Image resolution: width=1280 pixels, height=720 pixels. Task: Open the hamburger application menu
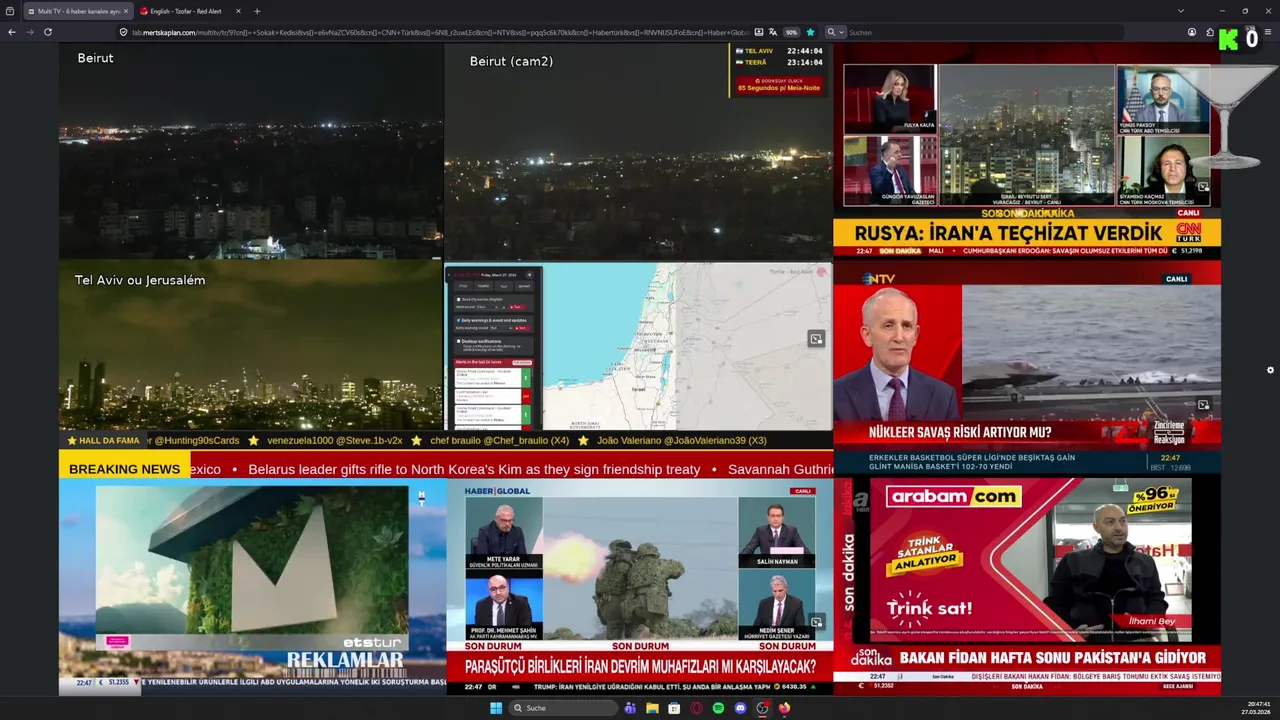pos(1268,32)
